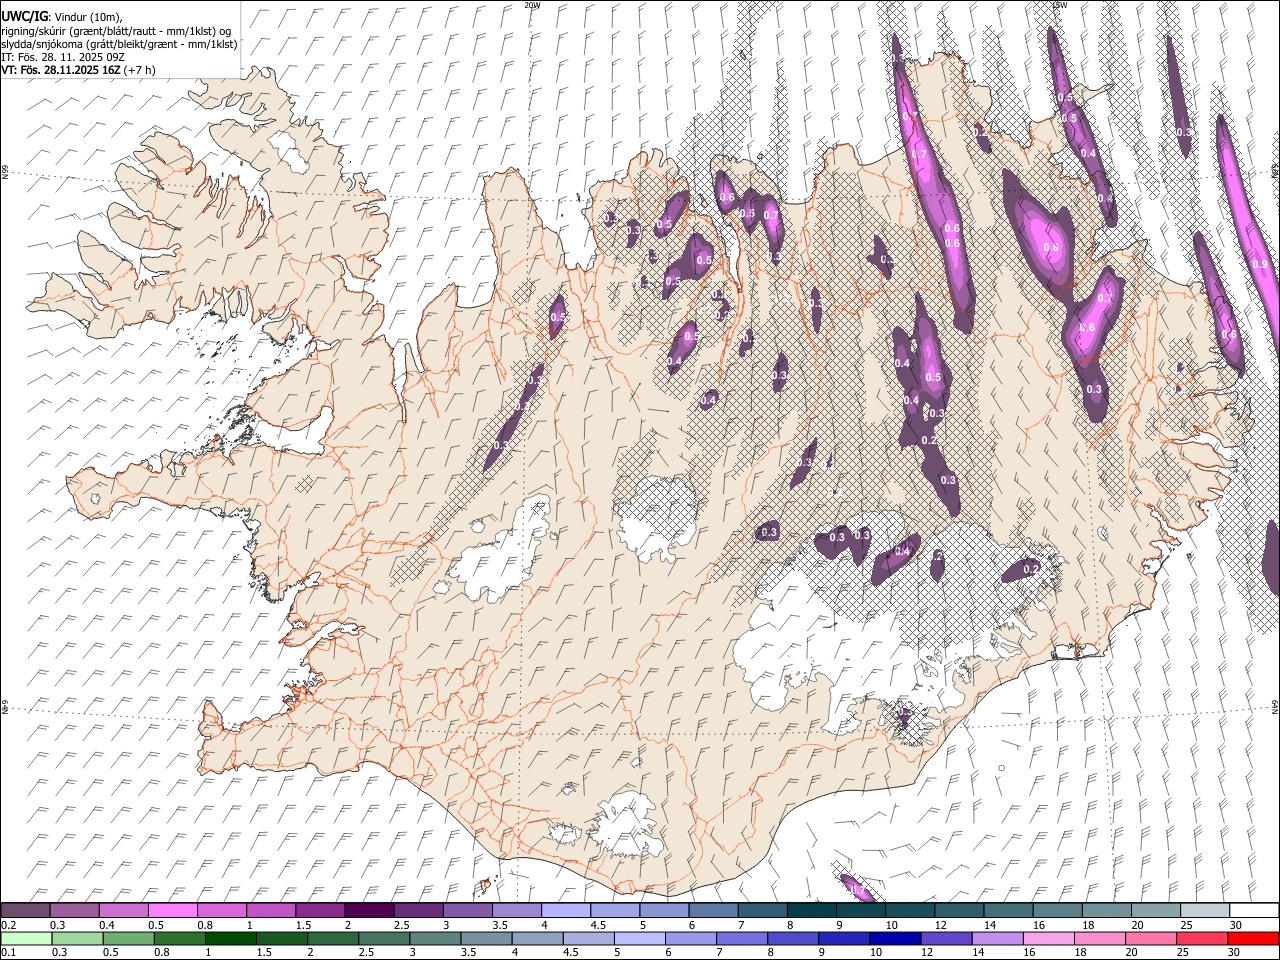Pick upper-row swatch between 0.3 and 0.4
1280x960 pixels.
(x=74, y=911)
